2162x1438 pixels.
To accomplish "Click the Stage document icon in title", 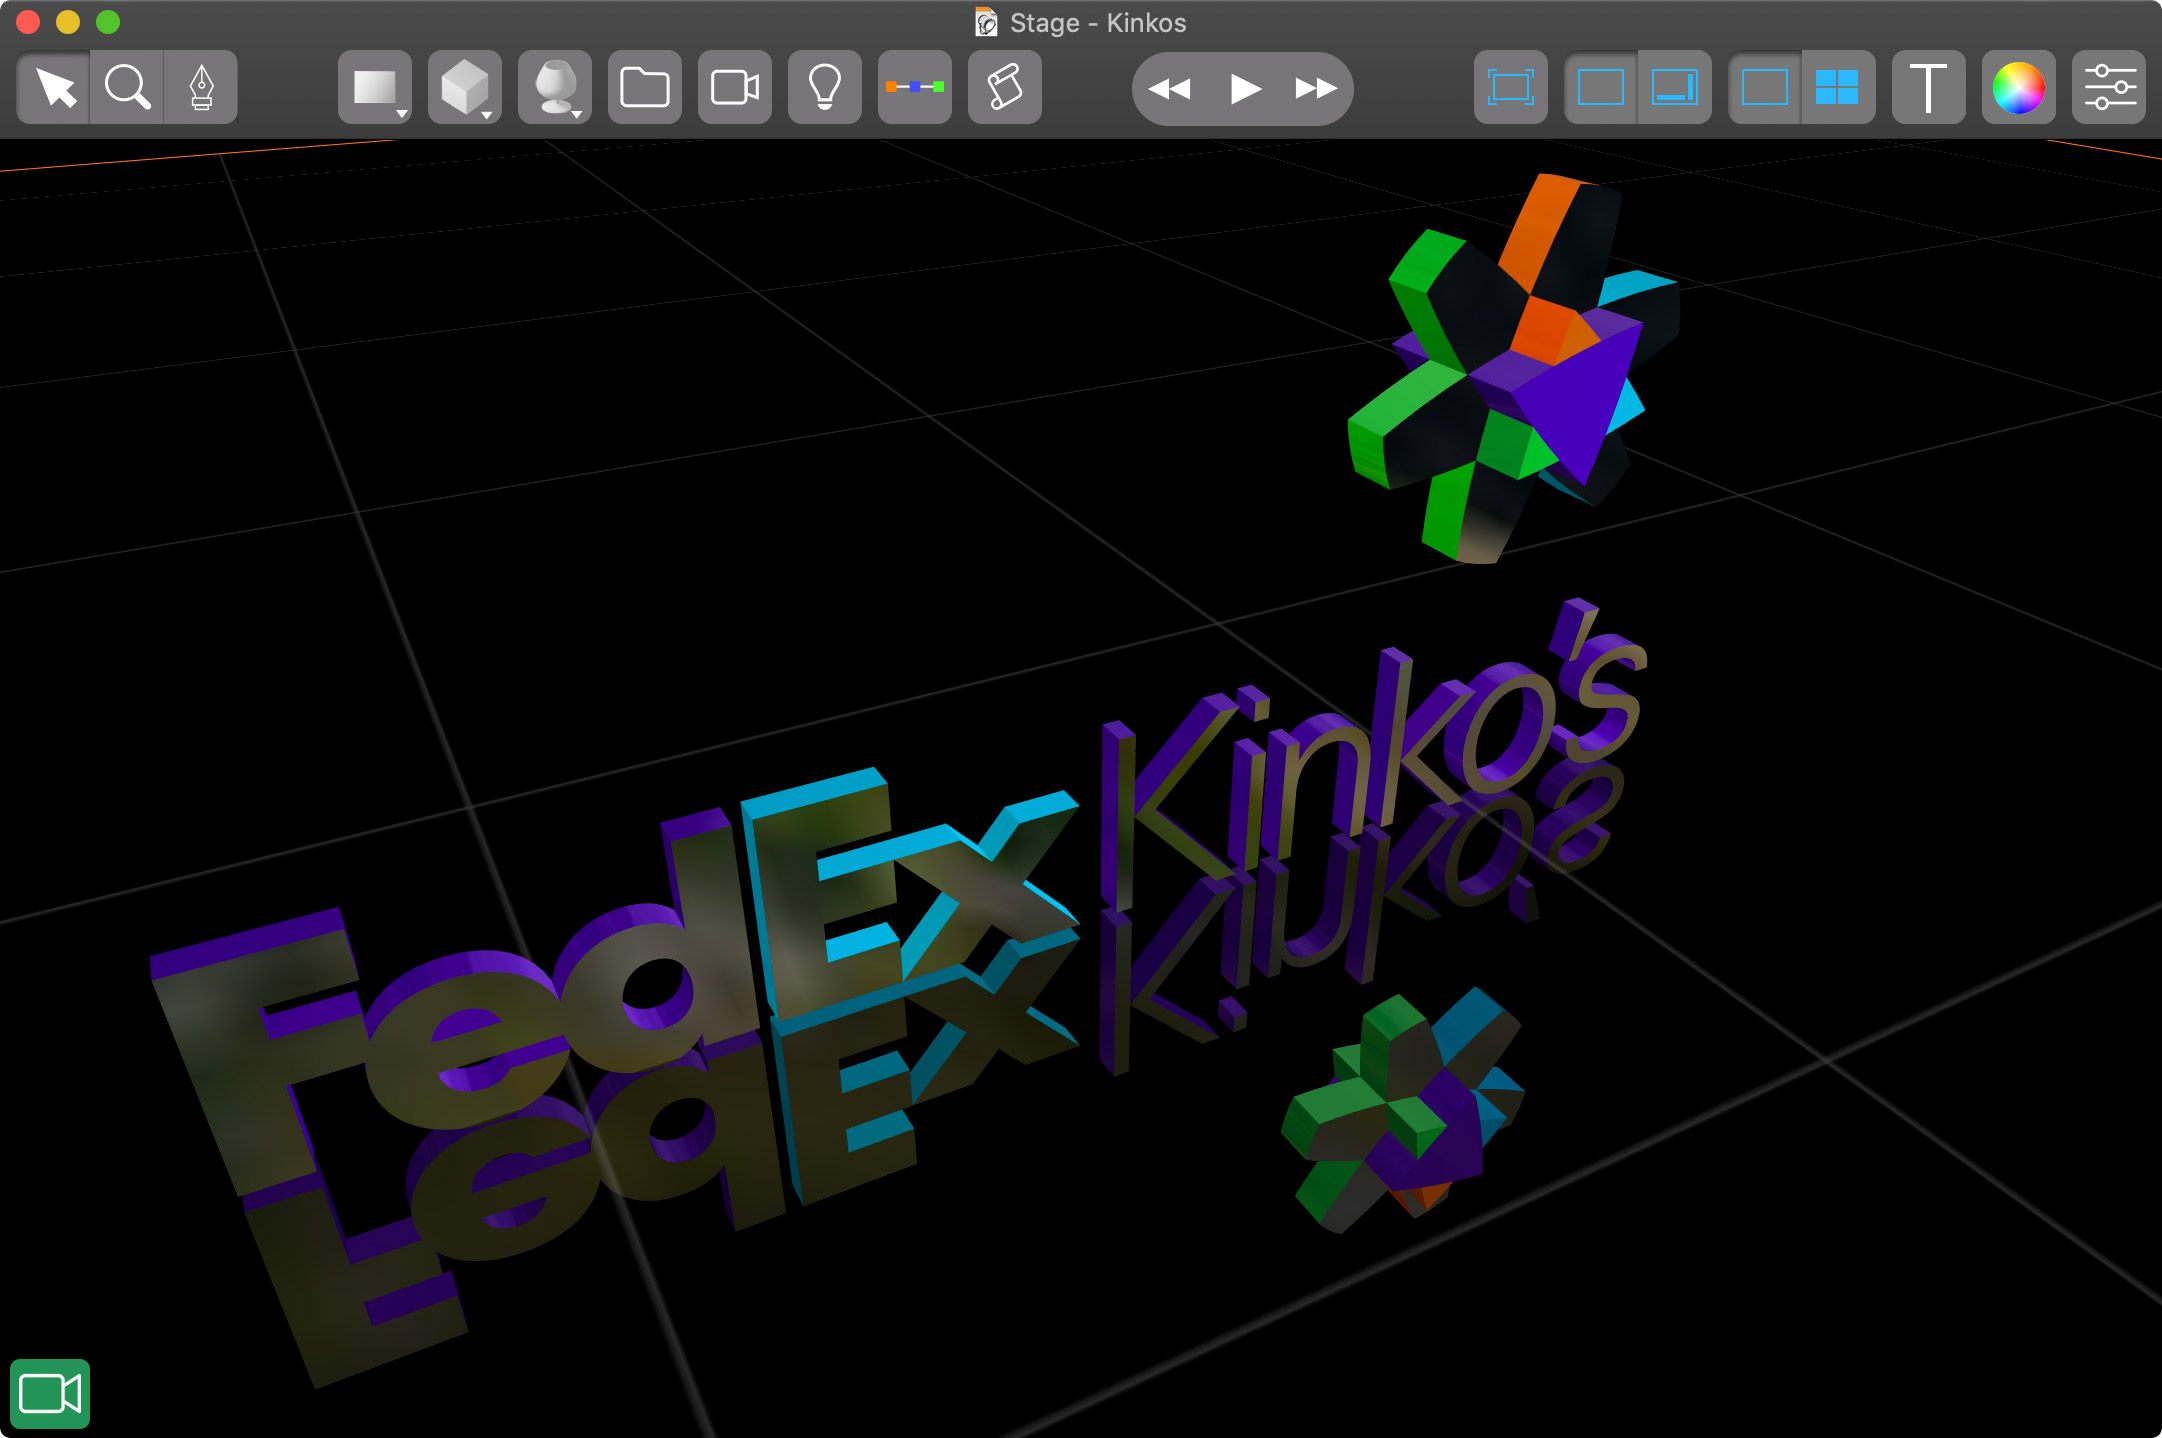I will (x=986, y=22).
